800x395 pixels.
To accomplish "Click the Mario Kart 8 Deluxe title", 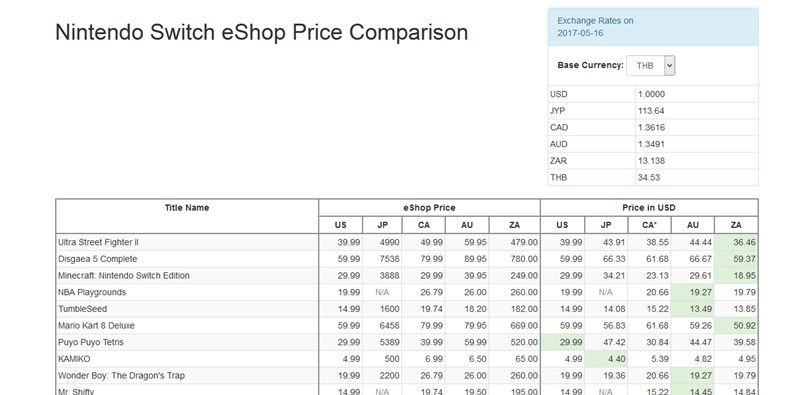I will click(x=96, y=326).
